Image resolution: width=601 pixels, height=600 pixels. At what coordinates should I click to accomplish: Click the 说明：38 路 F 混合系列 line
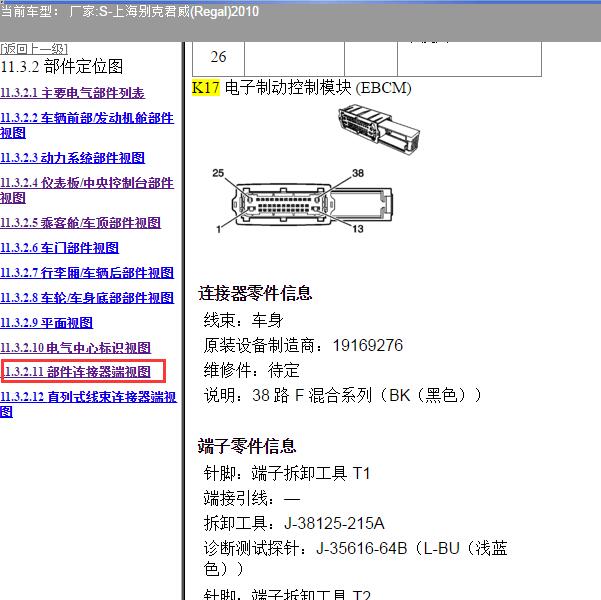342,395
